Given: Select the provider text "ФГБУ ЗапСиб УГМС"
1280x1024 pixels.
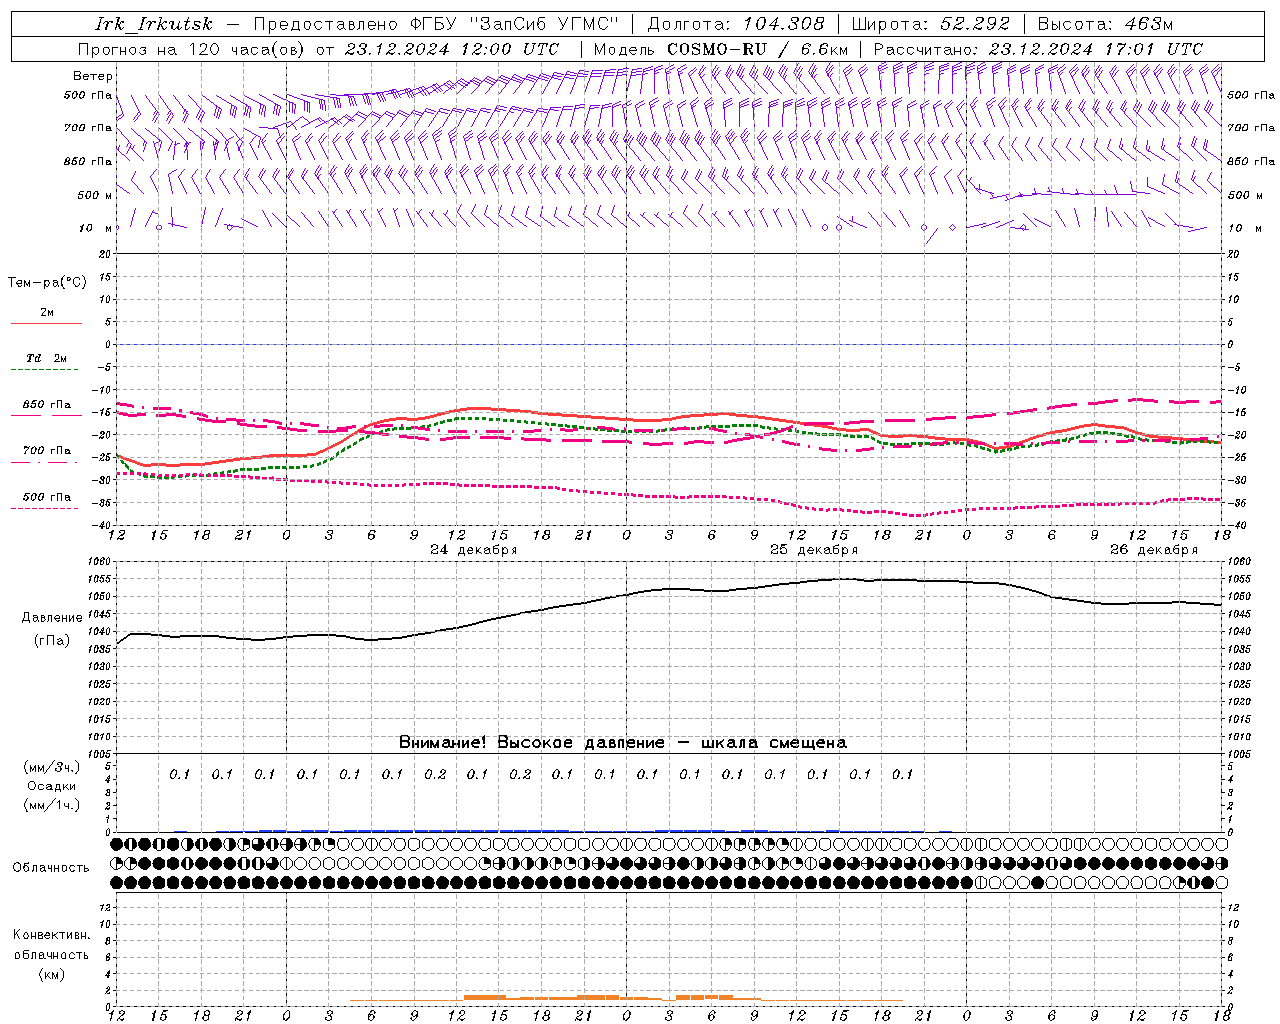Looking at the screenshot, I should [515, 24].
